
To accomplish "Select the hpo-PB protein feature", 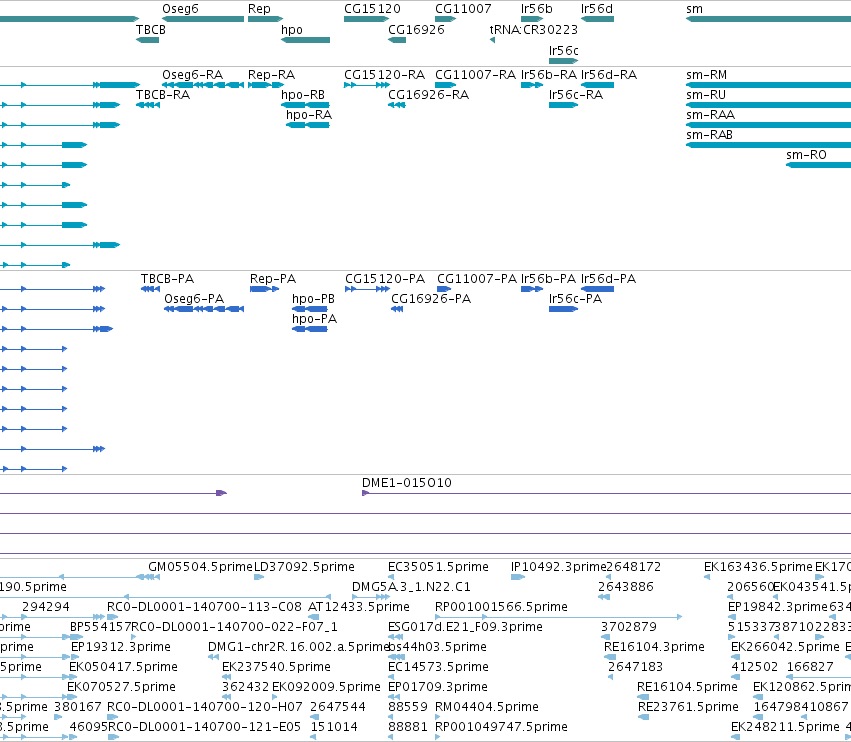I will click(x=310, y=309).
